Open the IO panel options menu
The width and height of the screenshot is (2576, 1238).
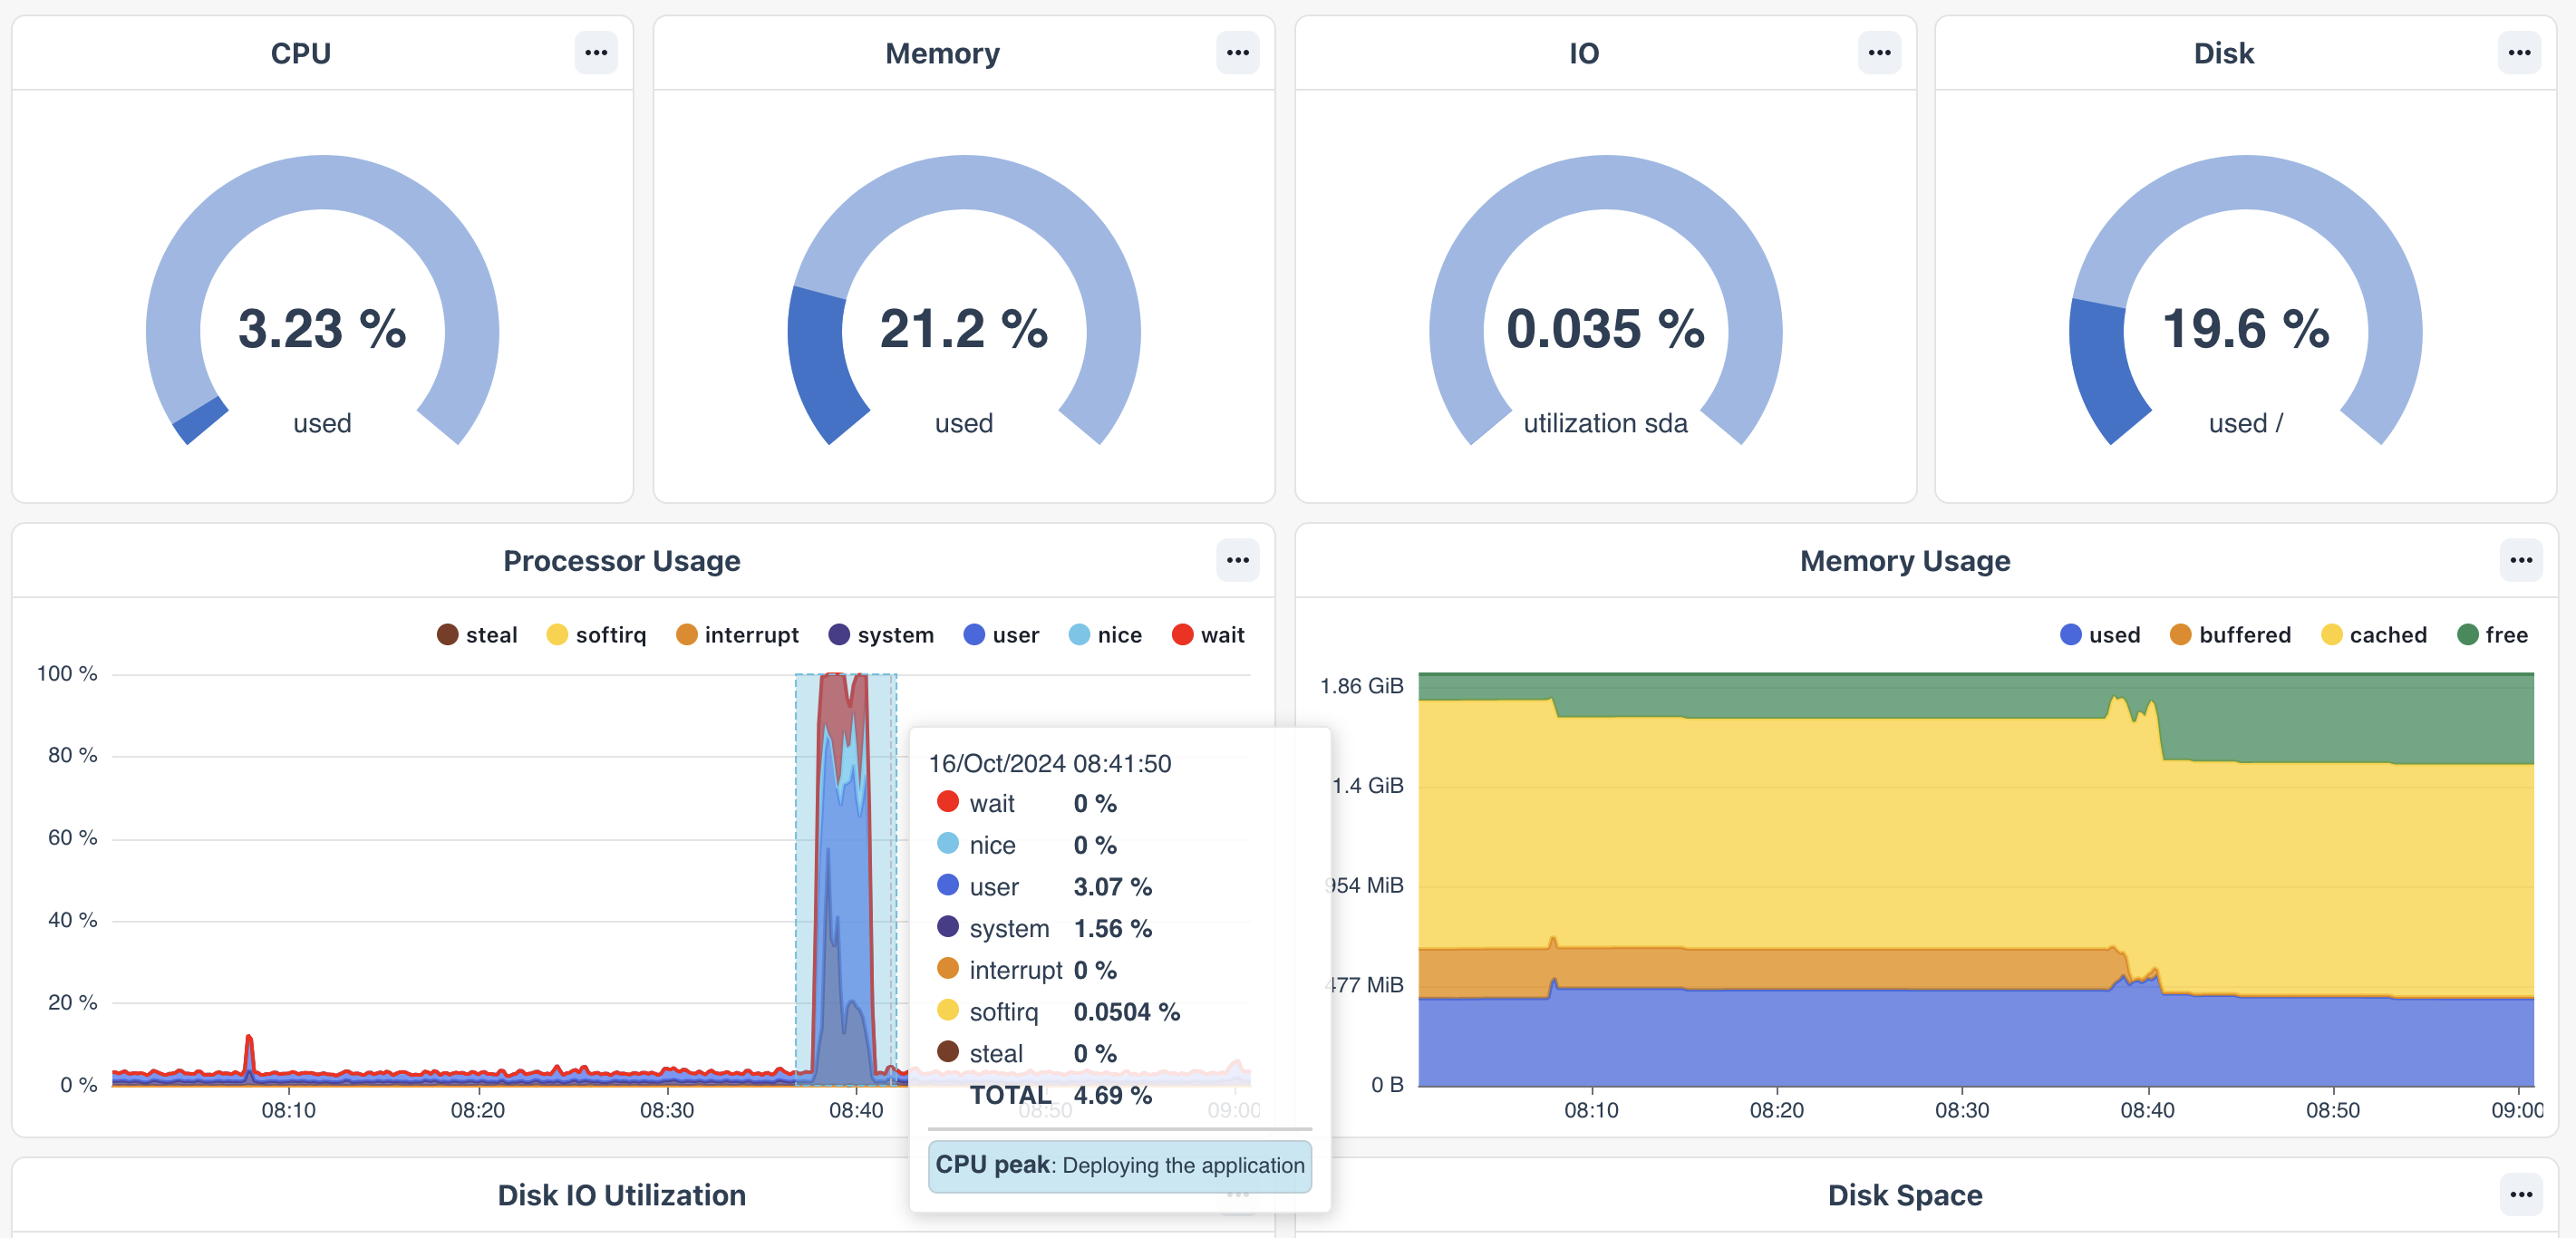tap(1879, 53)
